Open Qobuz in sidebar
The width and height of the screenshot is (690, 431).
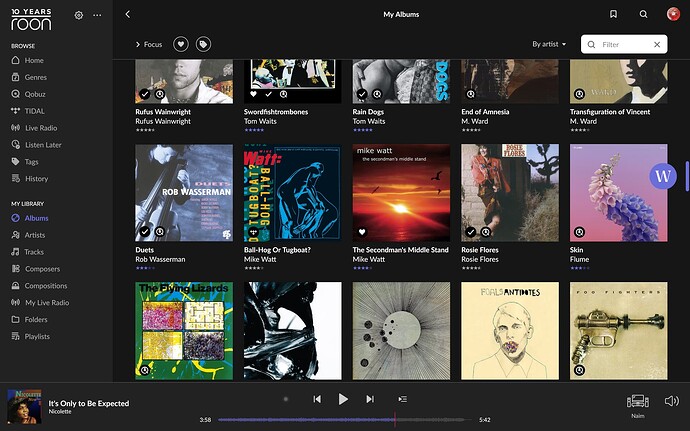click(28, 94)
